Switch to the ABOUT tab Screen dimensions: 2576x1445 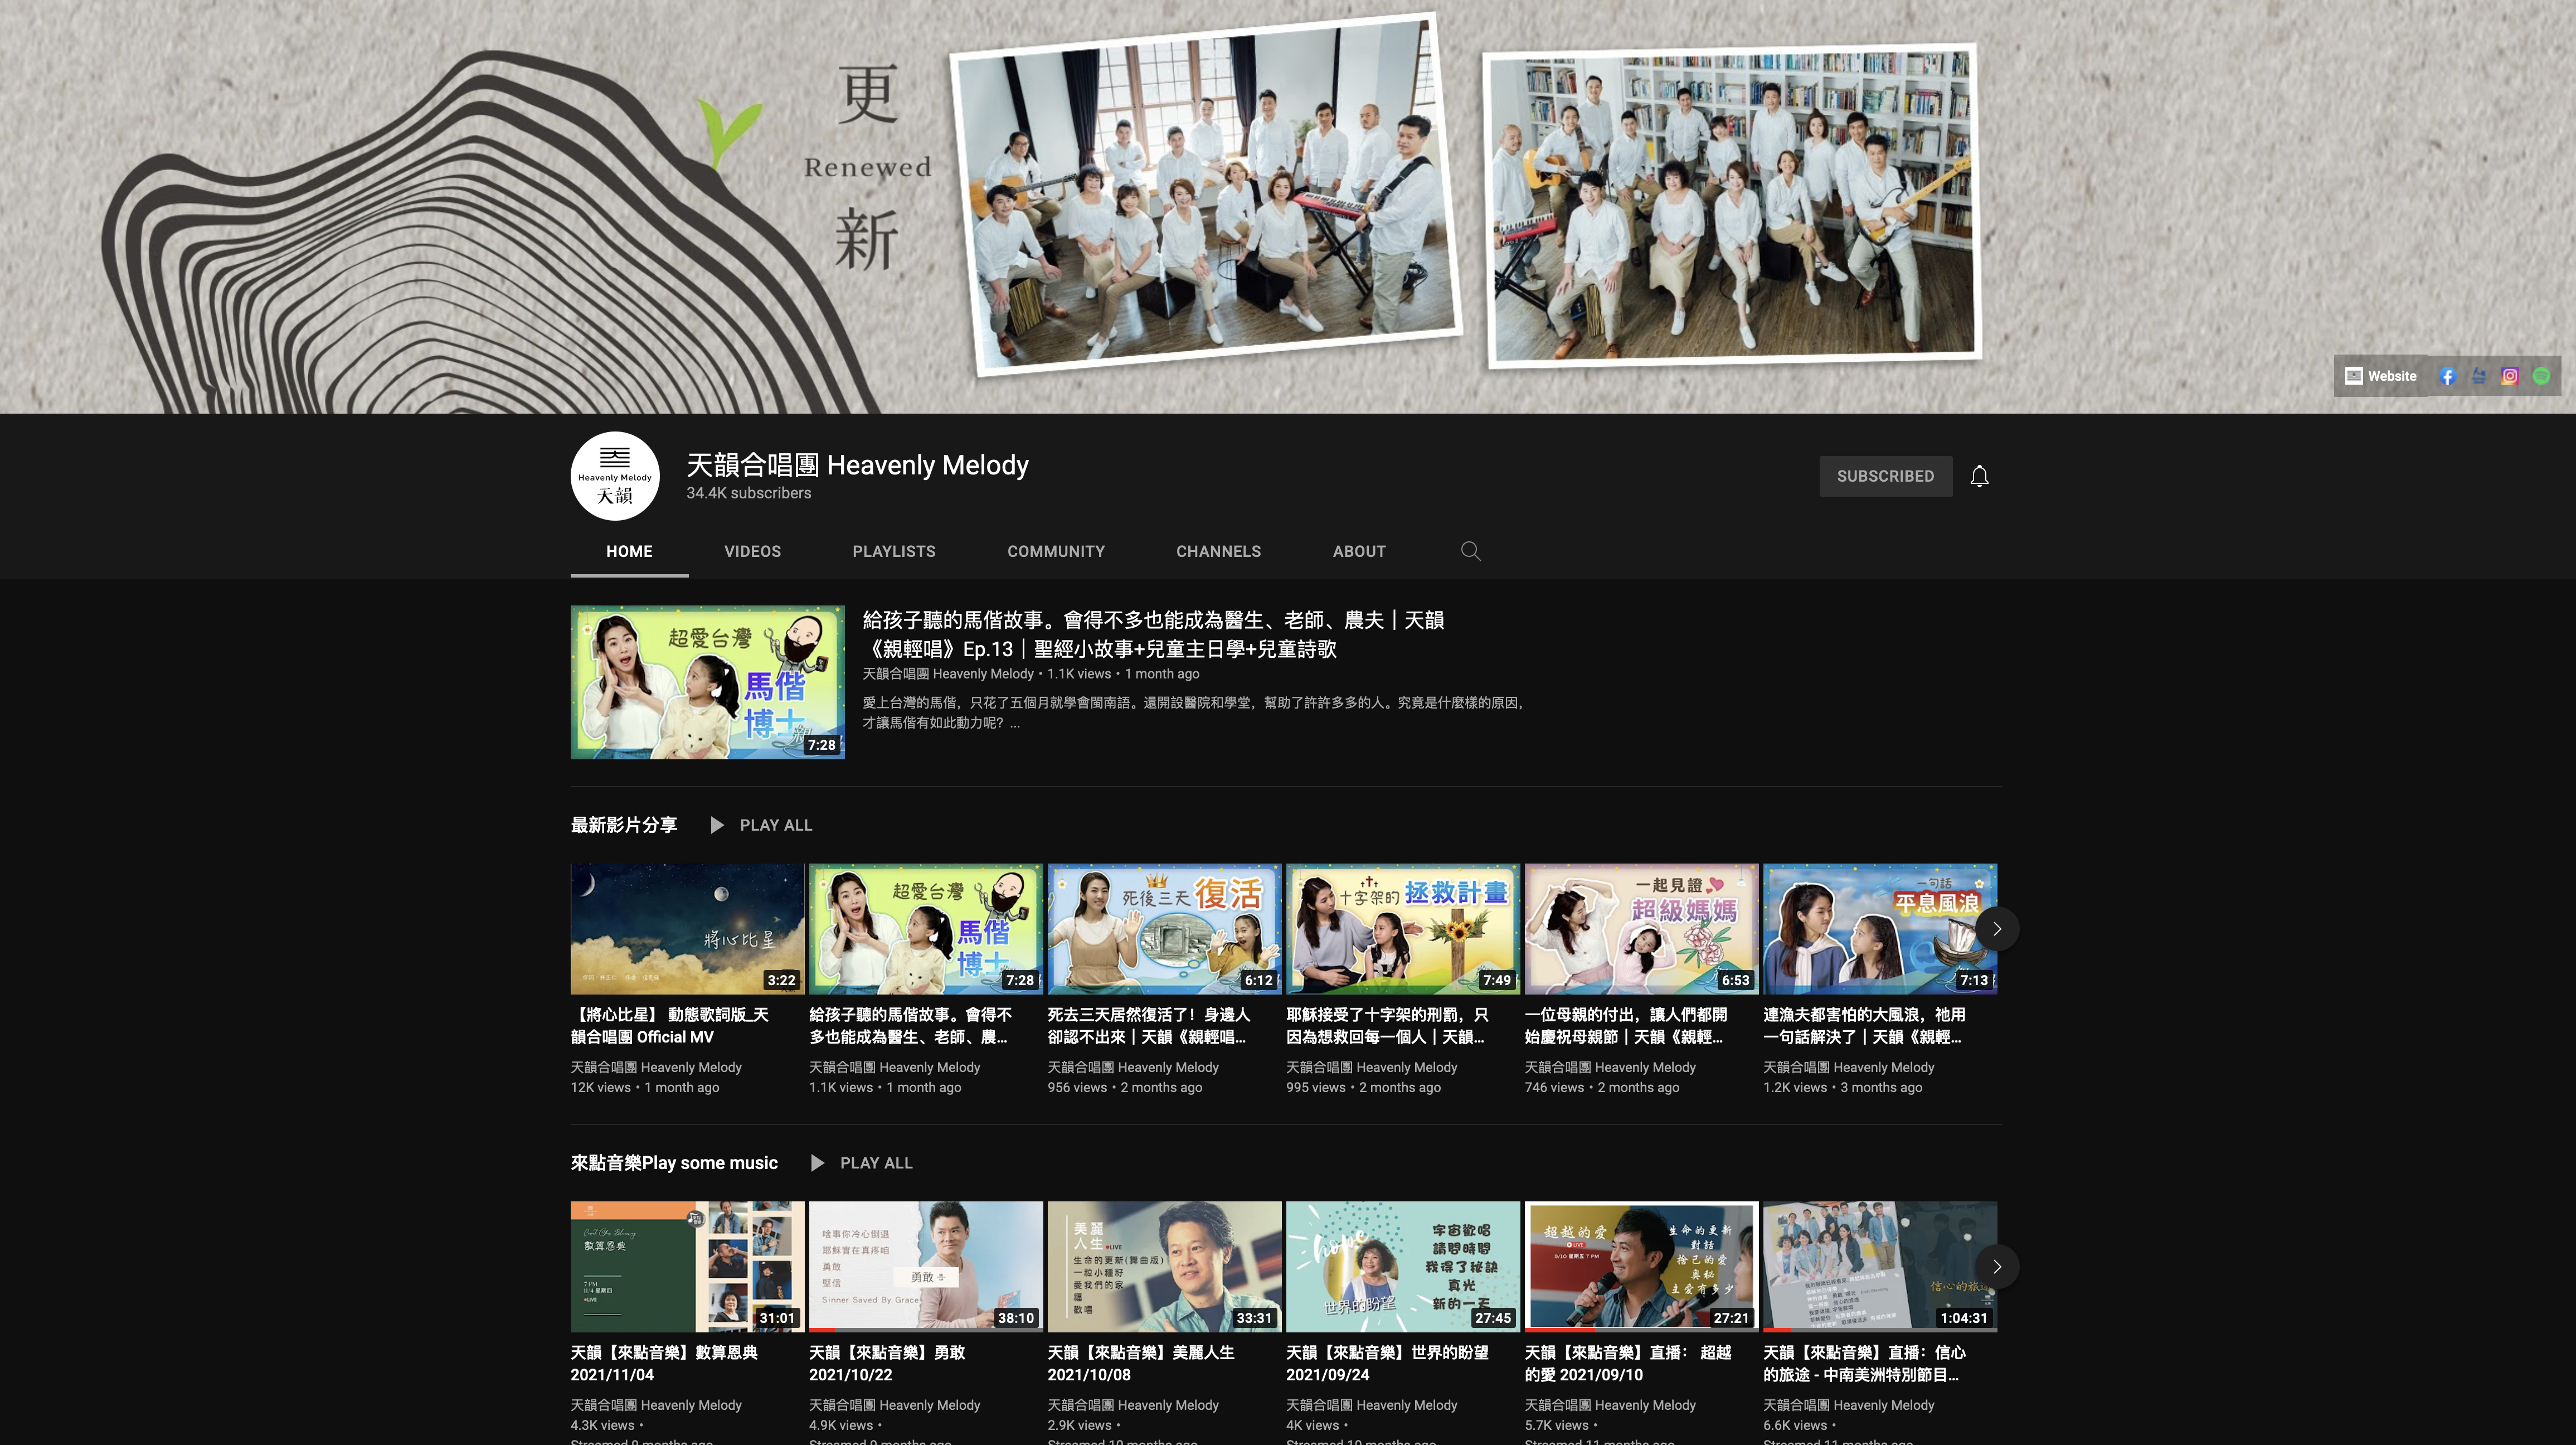[1359, 551]
